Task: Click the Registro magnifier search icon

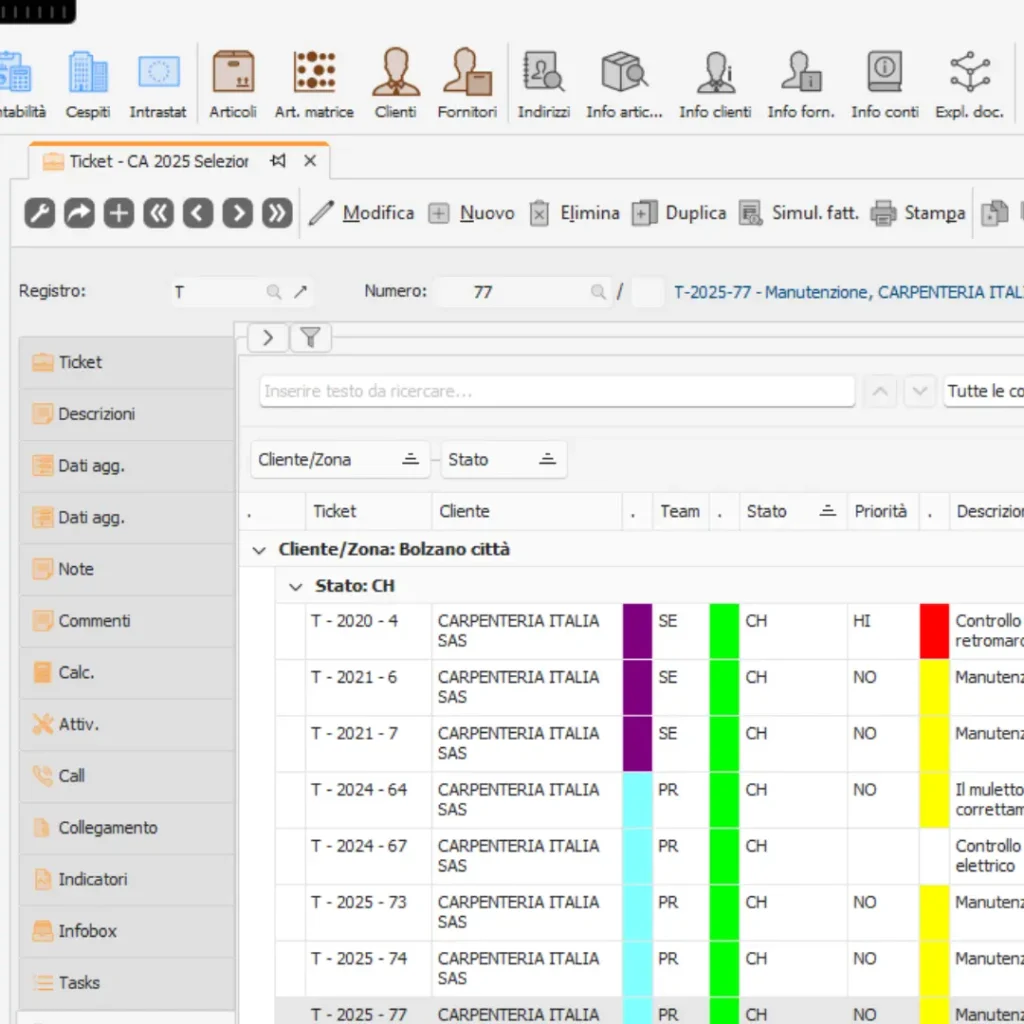Action: point(274,292)
